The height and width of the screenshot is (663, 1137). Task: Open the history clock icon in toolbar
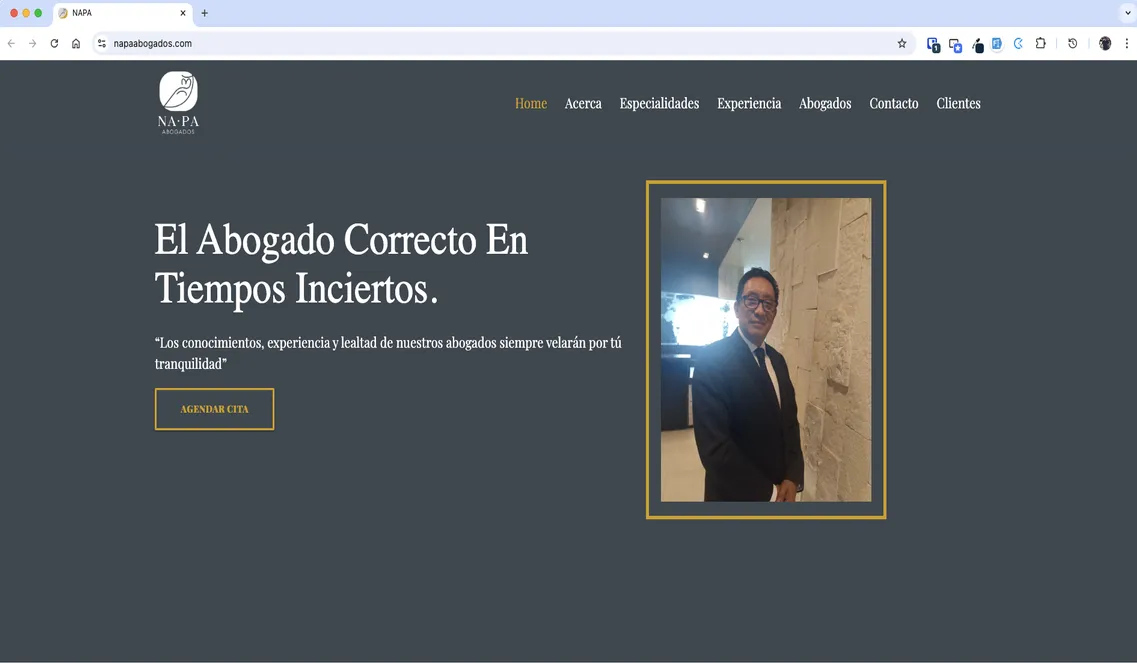click(x=1072, y=44)
